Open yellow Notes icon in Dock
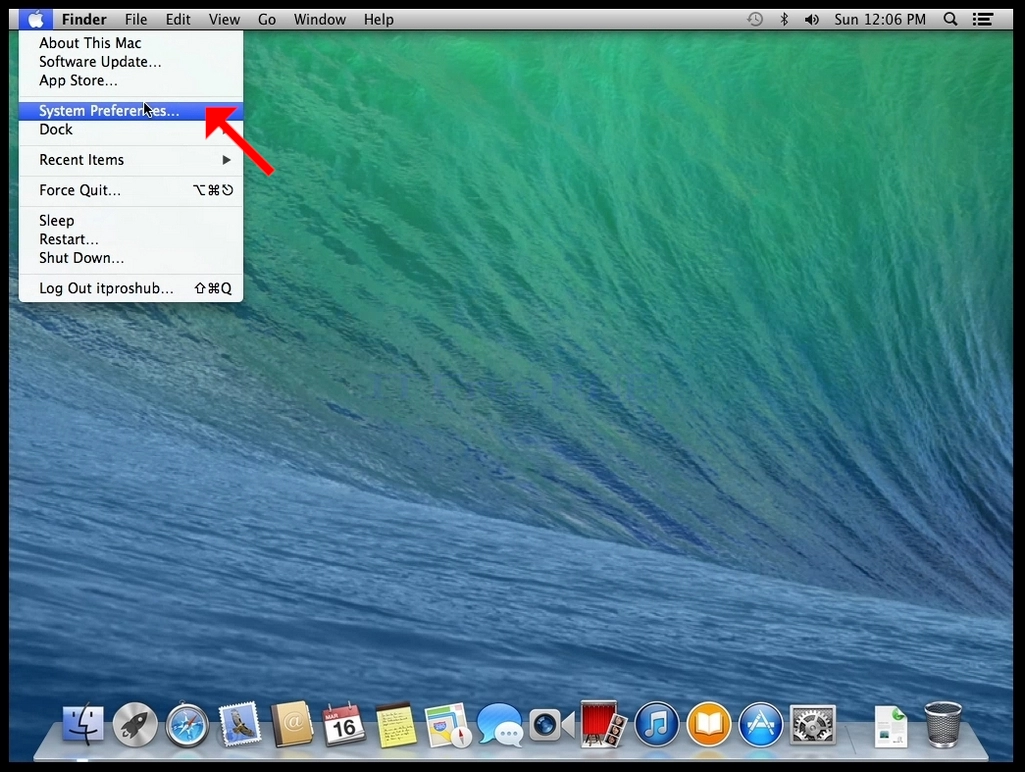 click(396, 725)
